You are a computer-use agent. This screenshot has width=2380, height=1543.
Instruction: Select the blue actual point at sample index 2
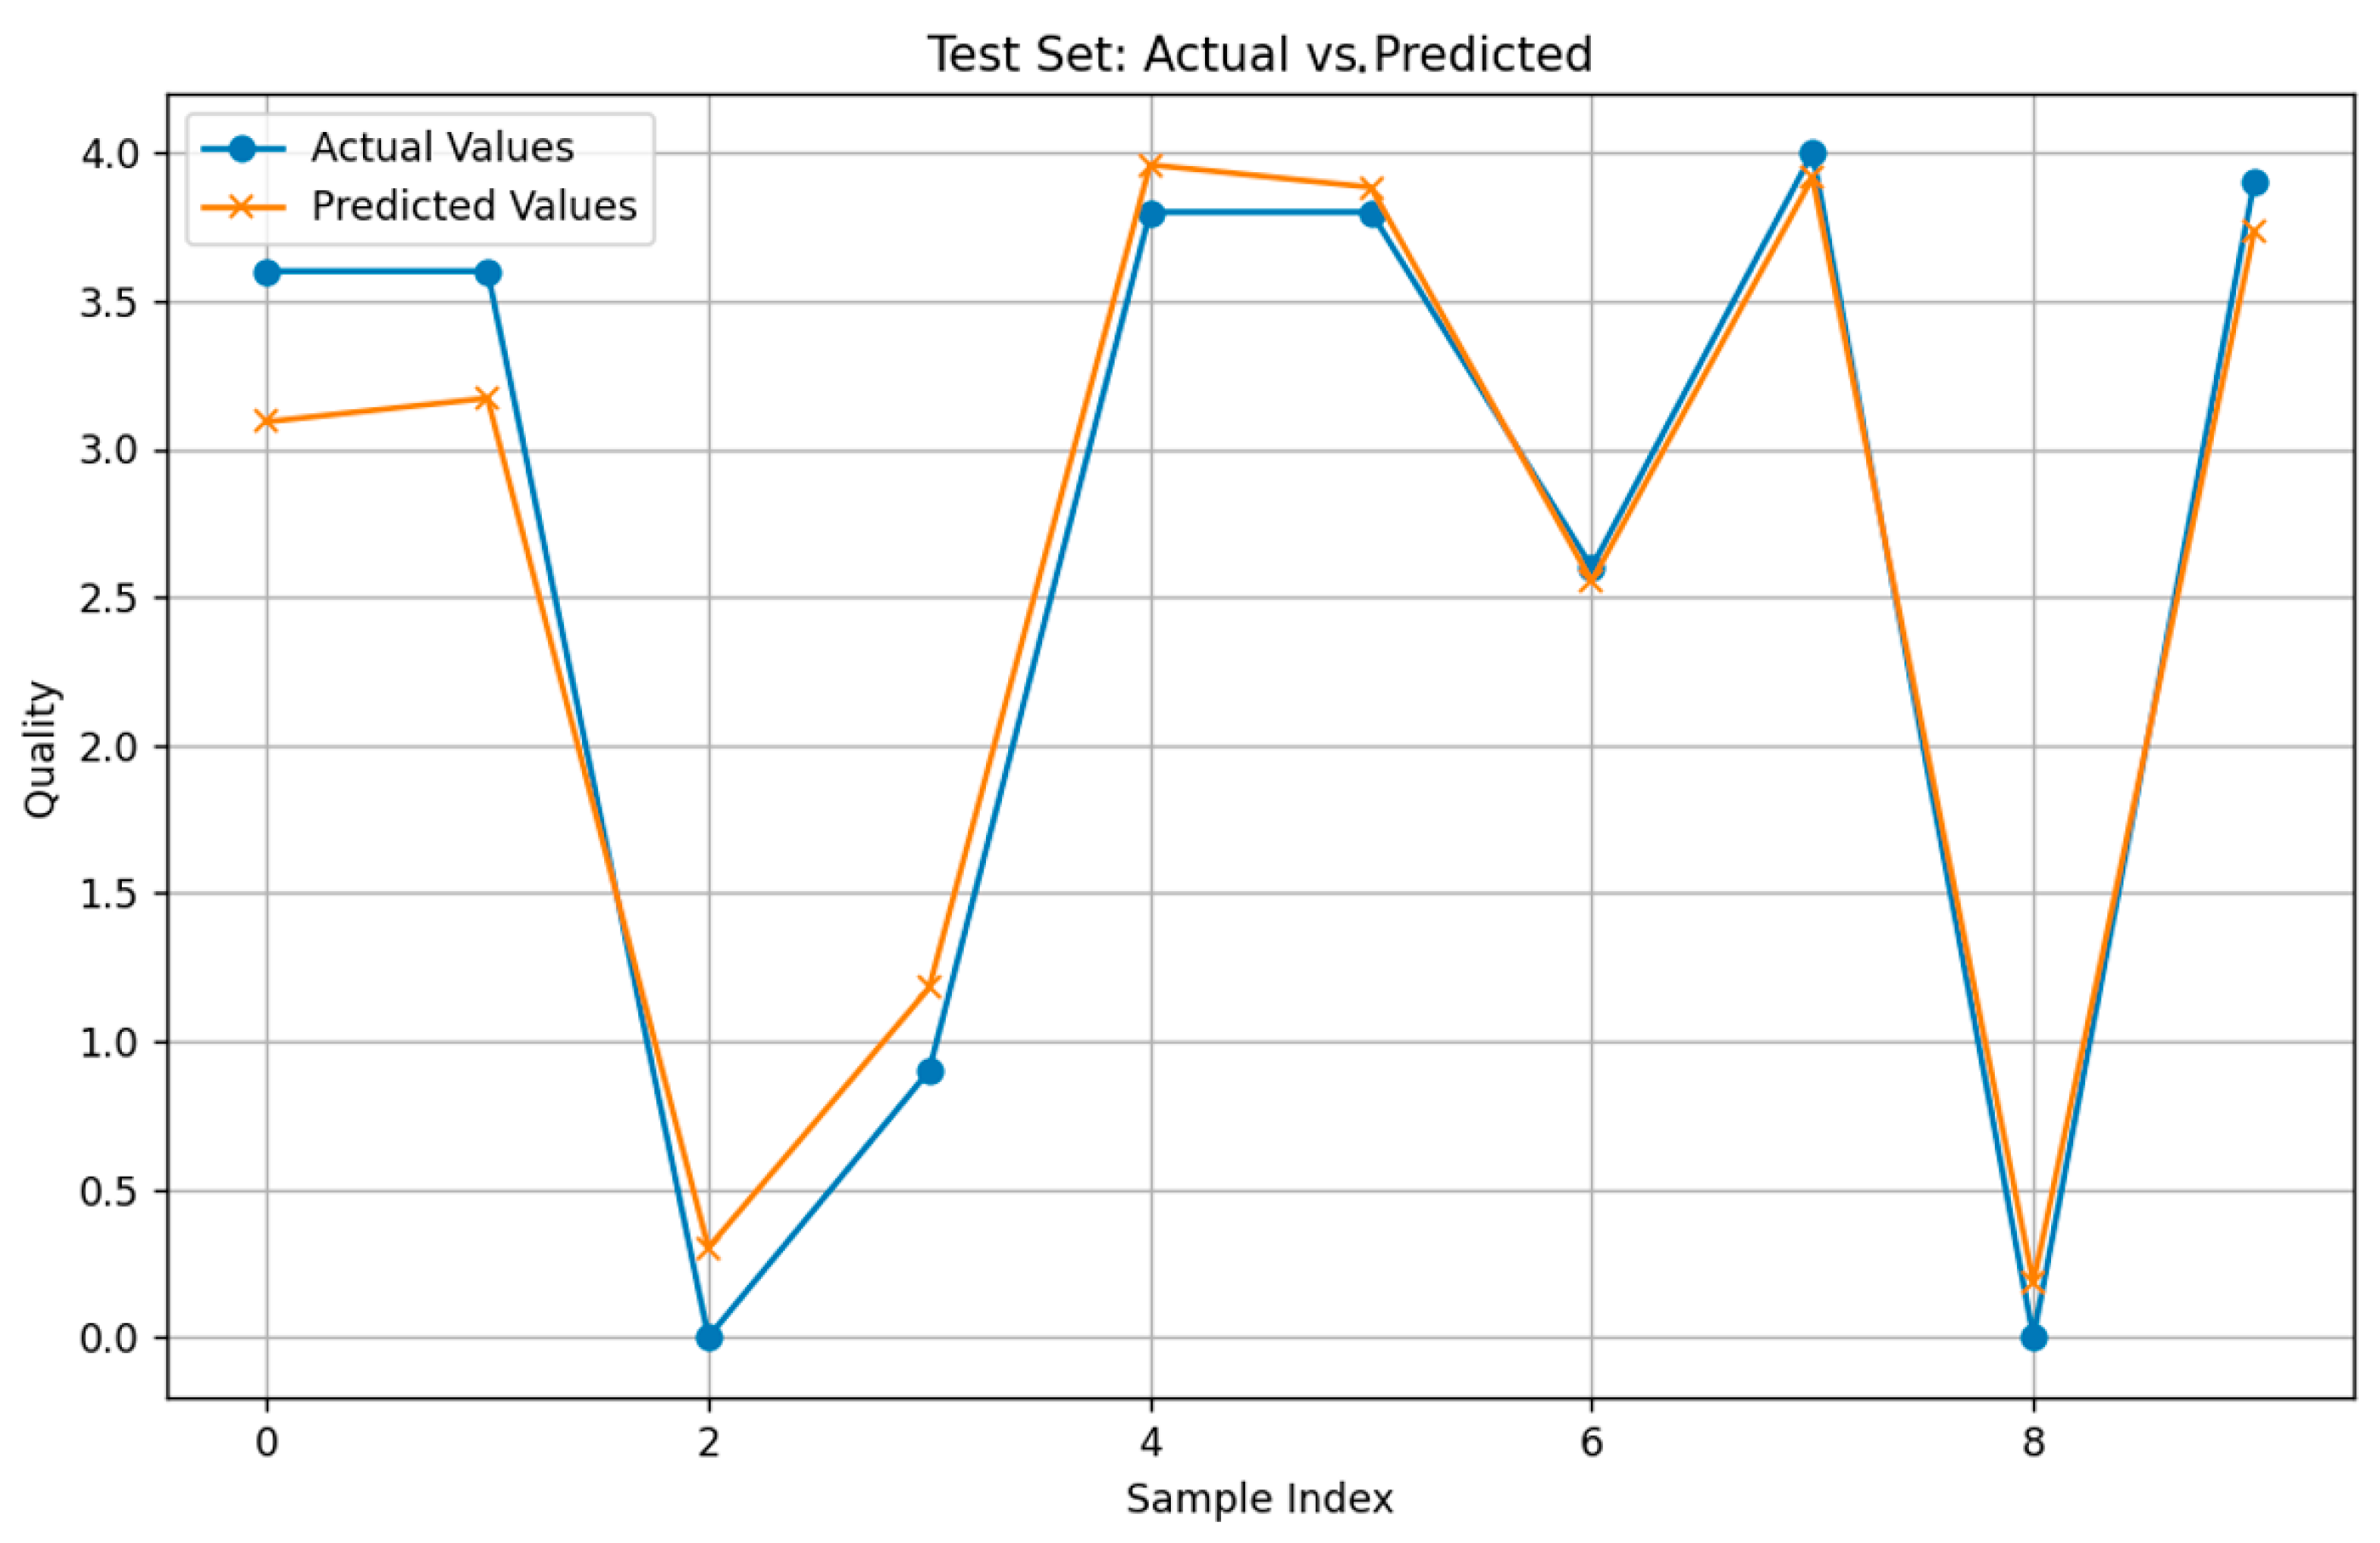point(709,1338)
